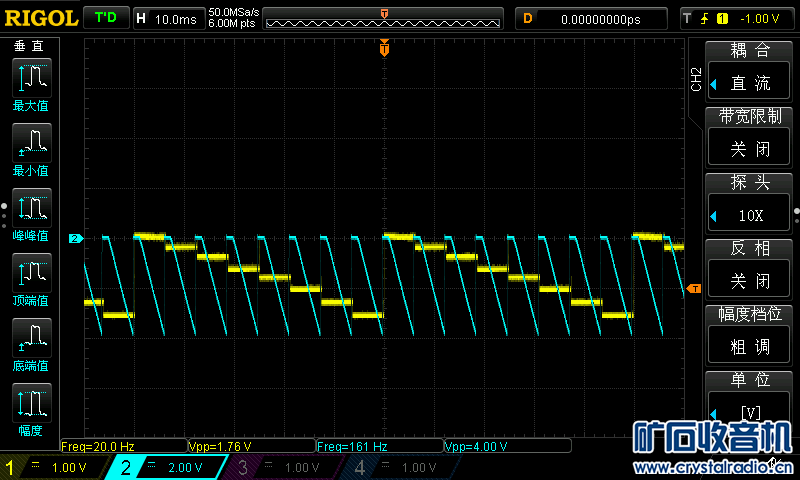Select the 峰峰值 (peak-to-peak) measurement icon
The width and height of the screenshot is (800, 480).
[30, 208]
